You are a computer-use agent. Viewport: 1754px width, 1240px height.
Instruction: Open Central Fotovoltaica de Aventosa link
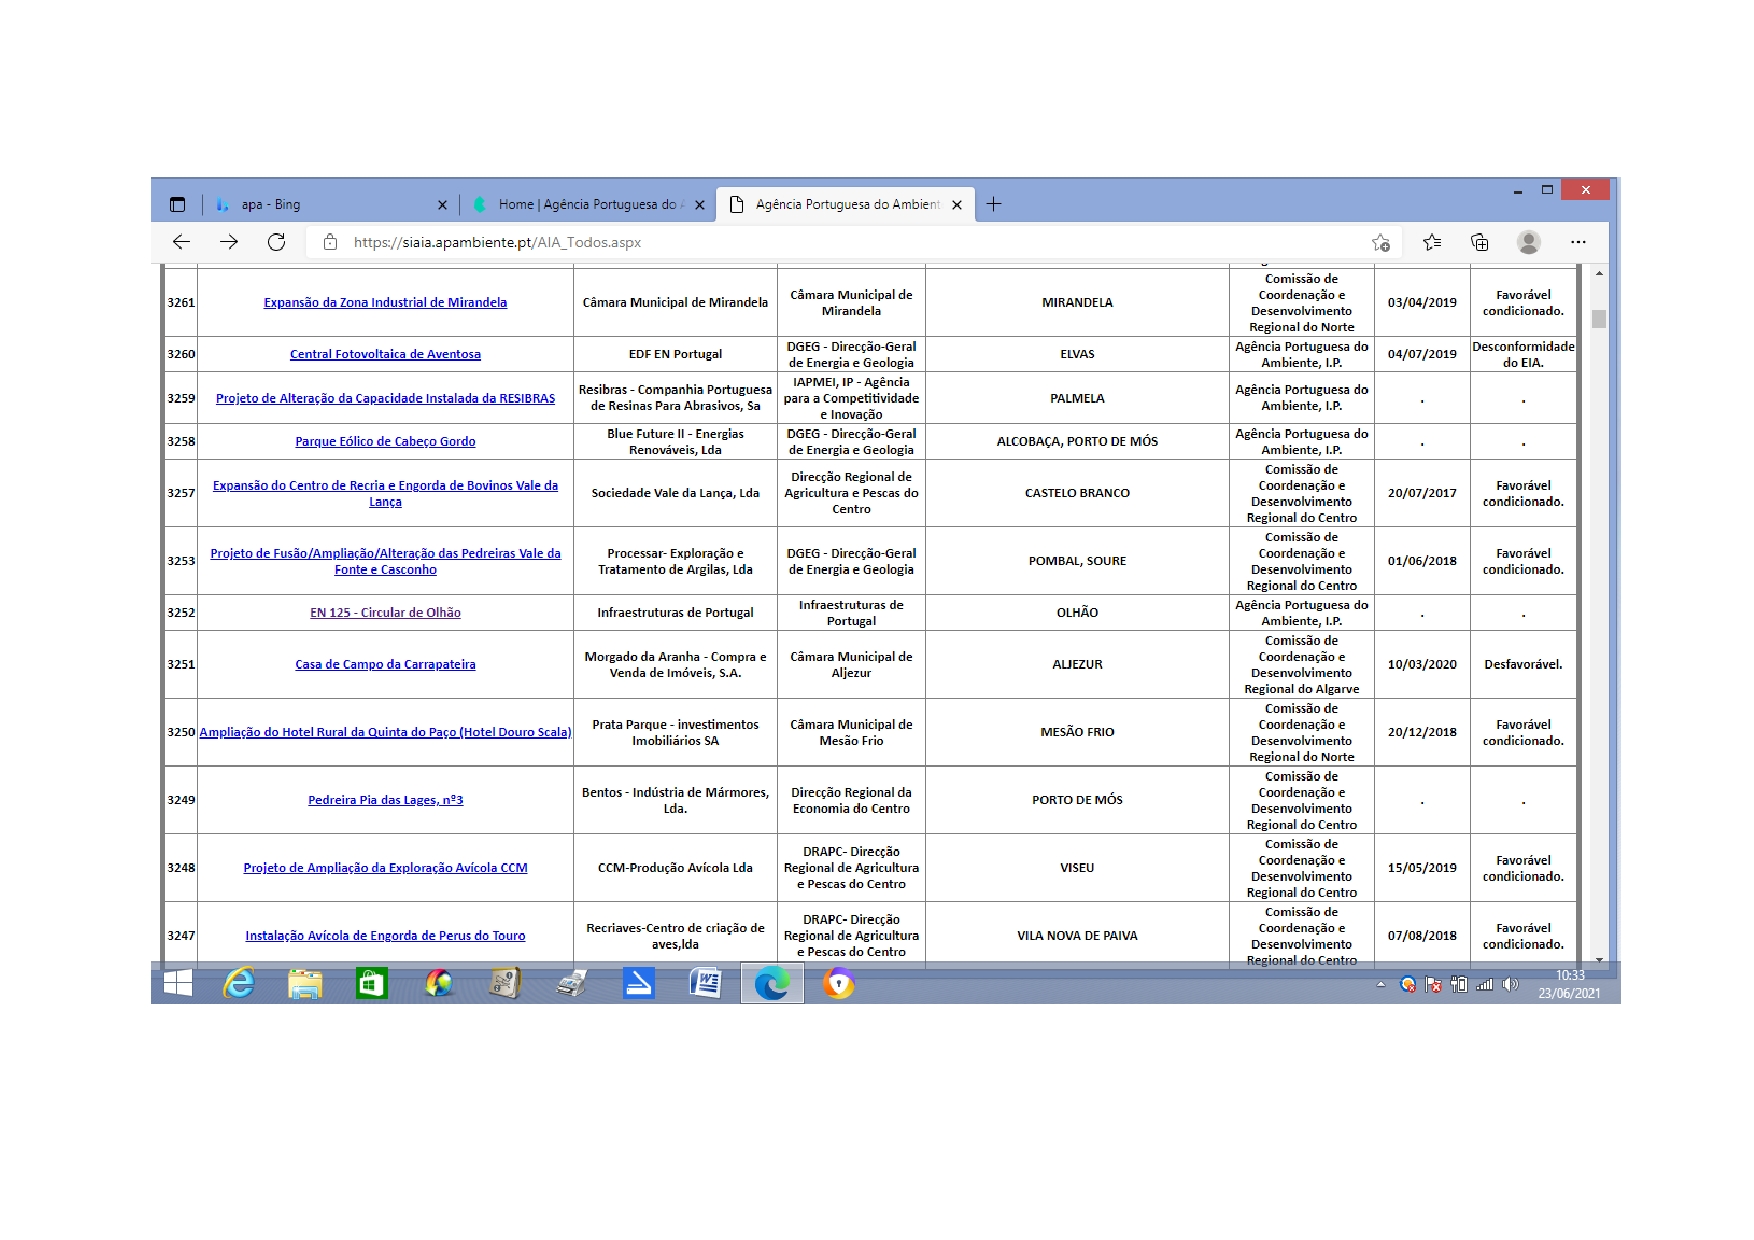(385, 354)
